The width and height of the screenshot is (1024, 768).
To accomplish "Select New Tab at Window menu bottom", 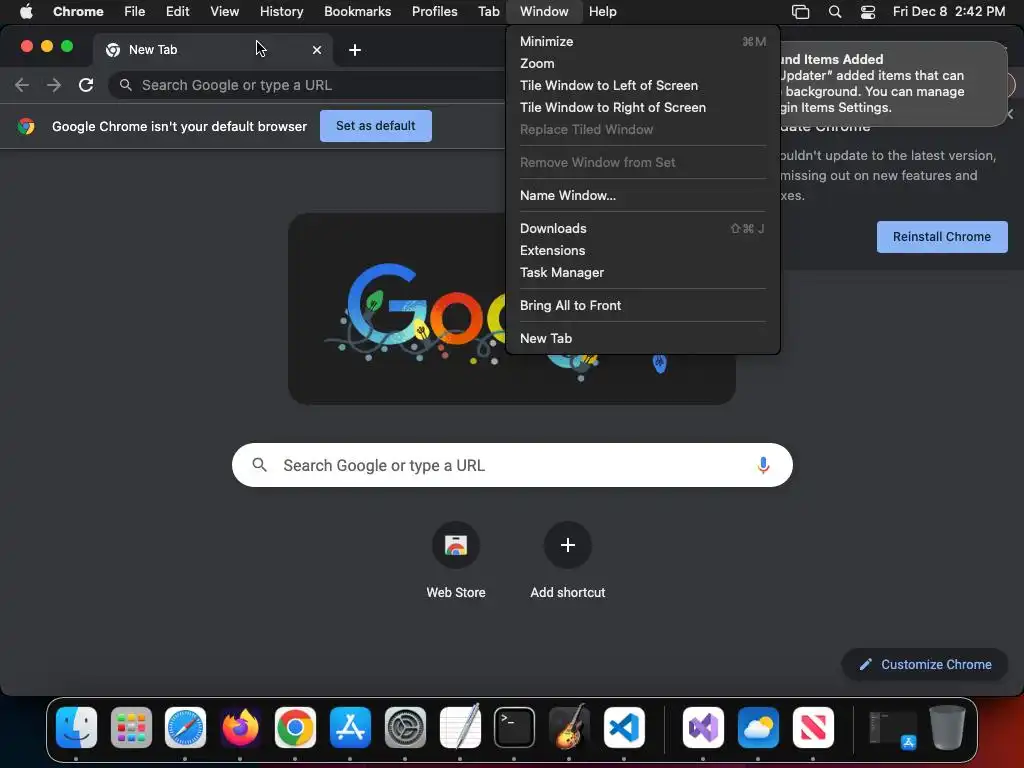I will [643, 338].
